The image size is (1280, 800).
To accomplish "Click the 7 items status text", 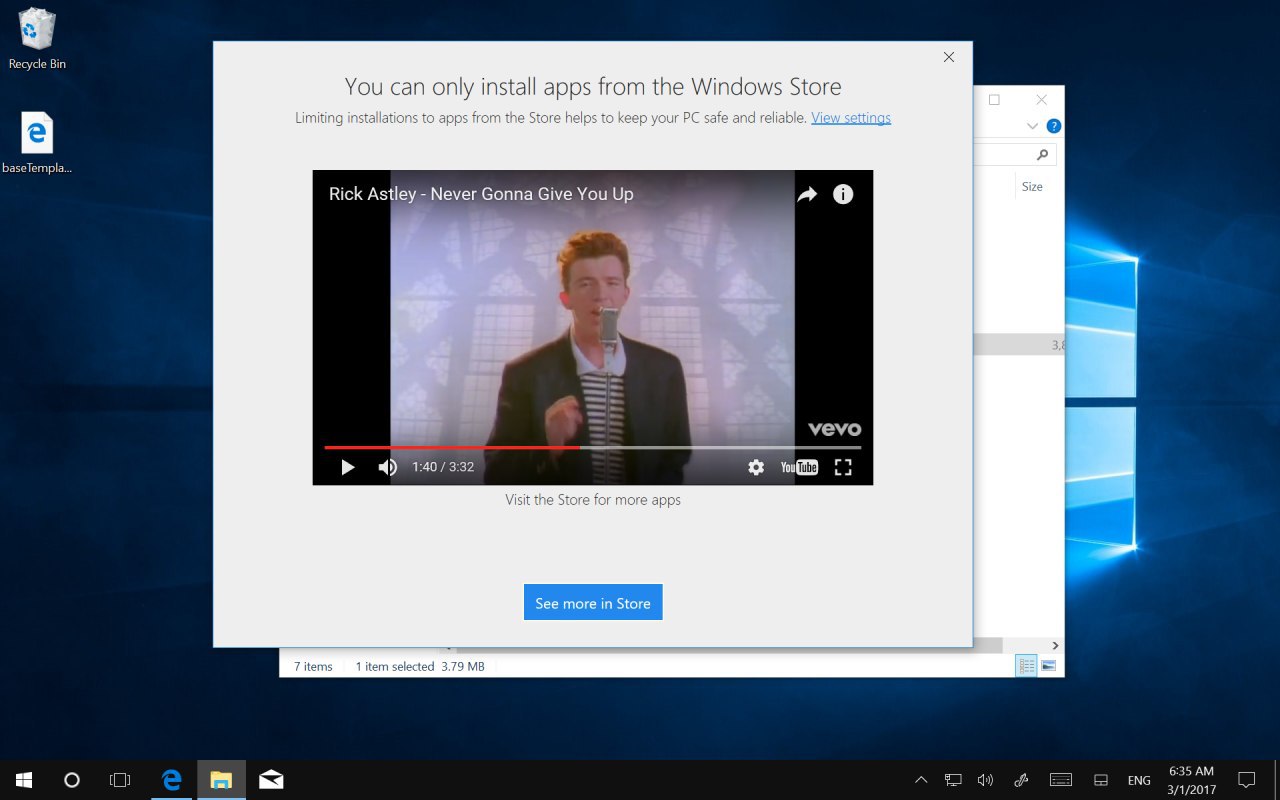I will click(x=313, y=666).
